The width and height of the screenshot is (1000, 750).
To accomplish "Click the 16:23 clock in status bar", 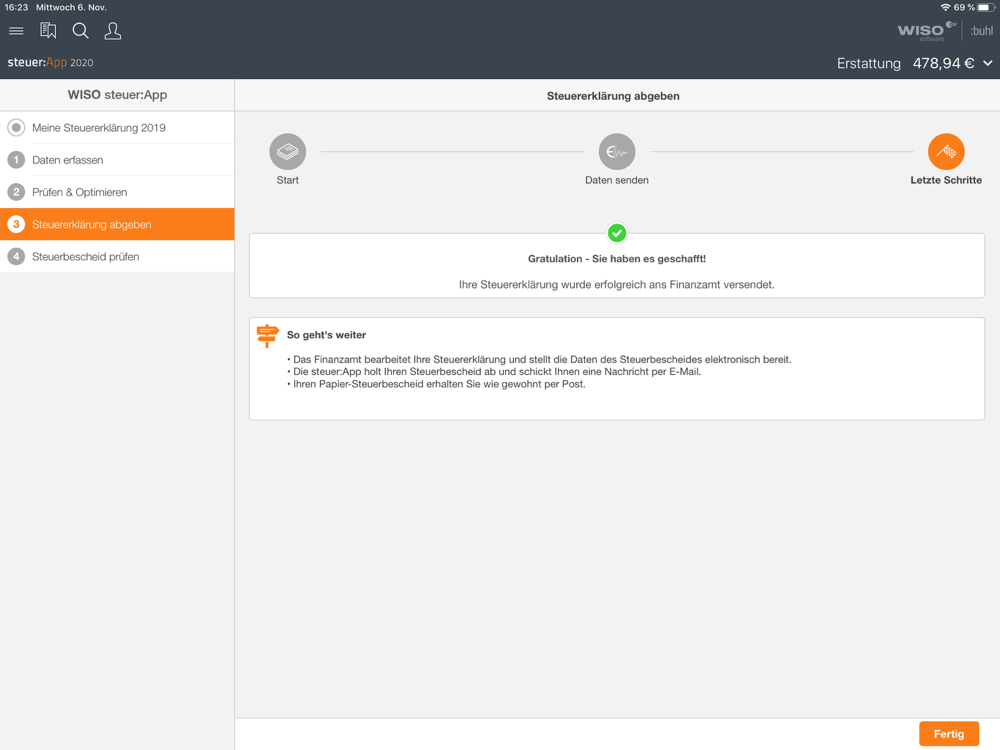I will pos(16,8).
